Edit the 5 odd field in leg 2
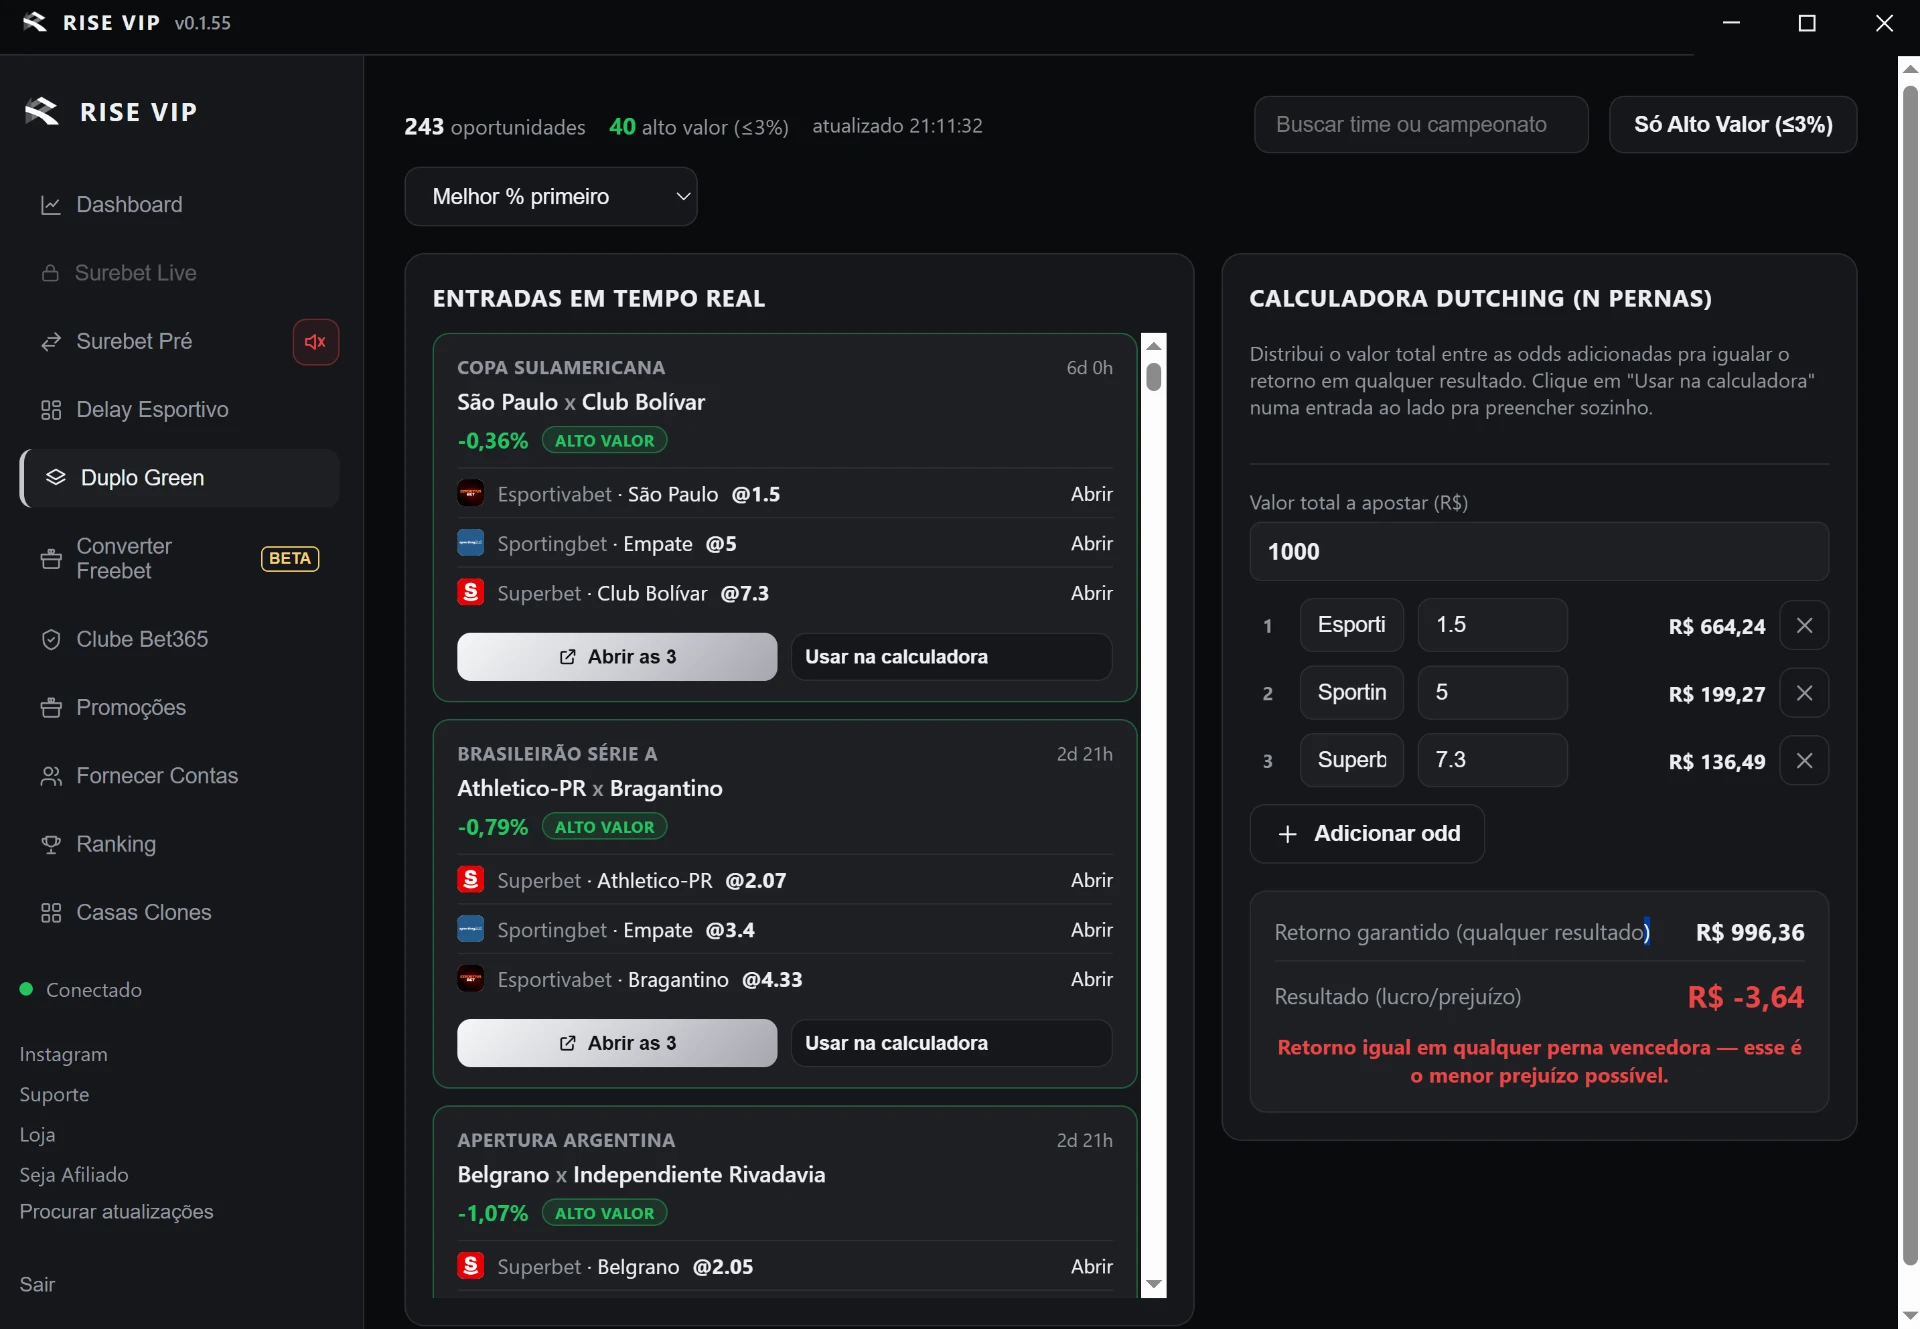Viewport: 1920px width, 1329px height. coord(1492,693)
